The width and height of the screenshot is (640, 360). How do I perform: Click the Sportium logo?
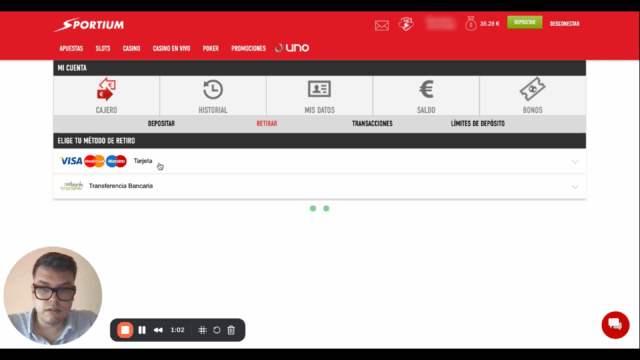tap(89, 24)
